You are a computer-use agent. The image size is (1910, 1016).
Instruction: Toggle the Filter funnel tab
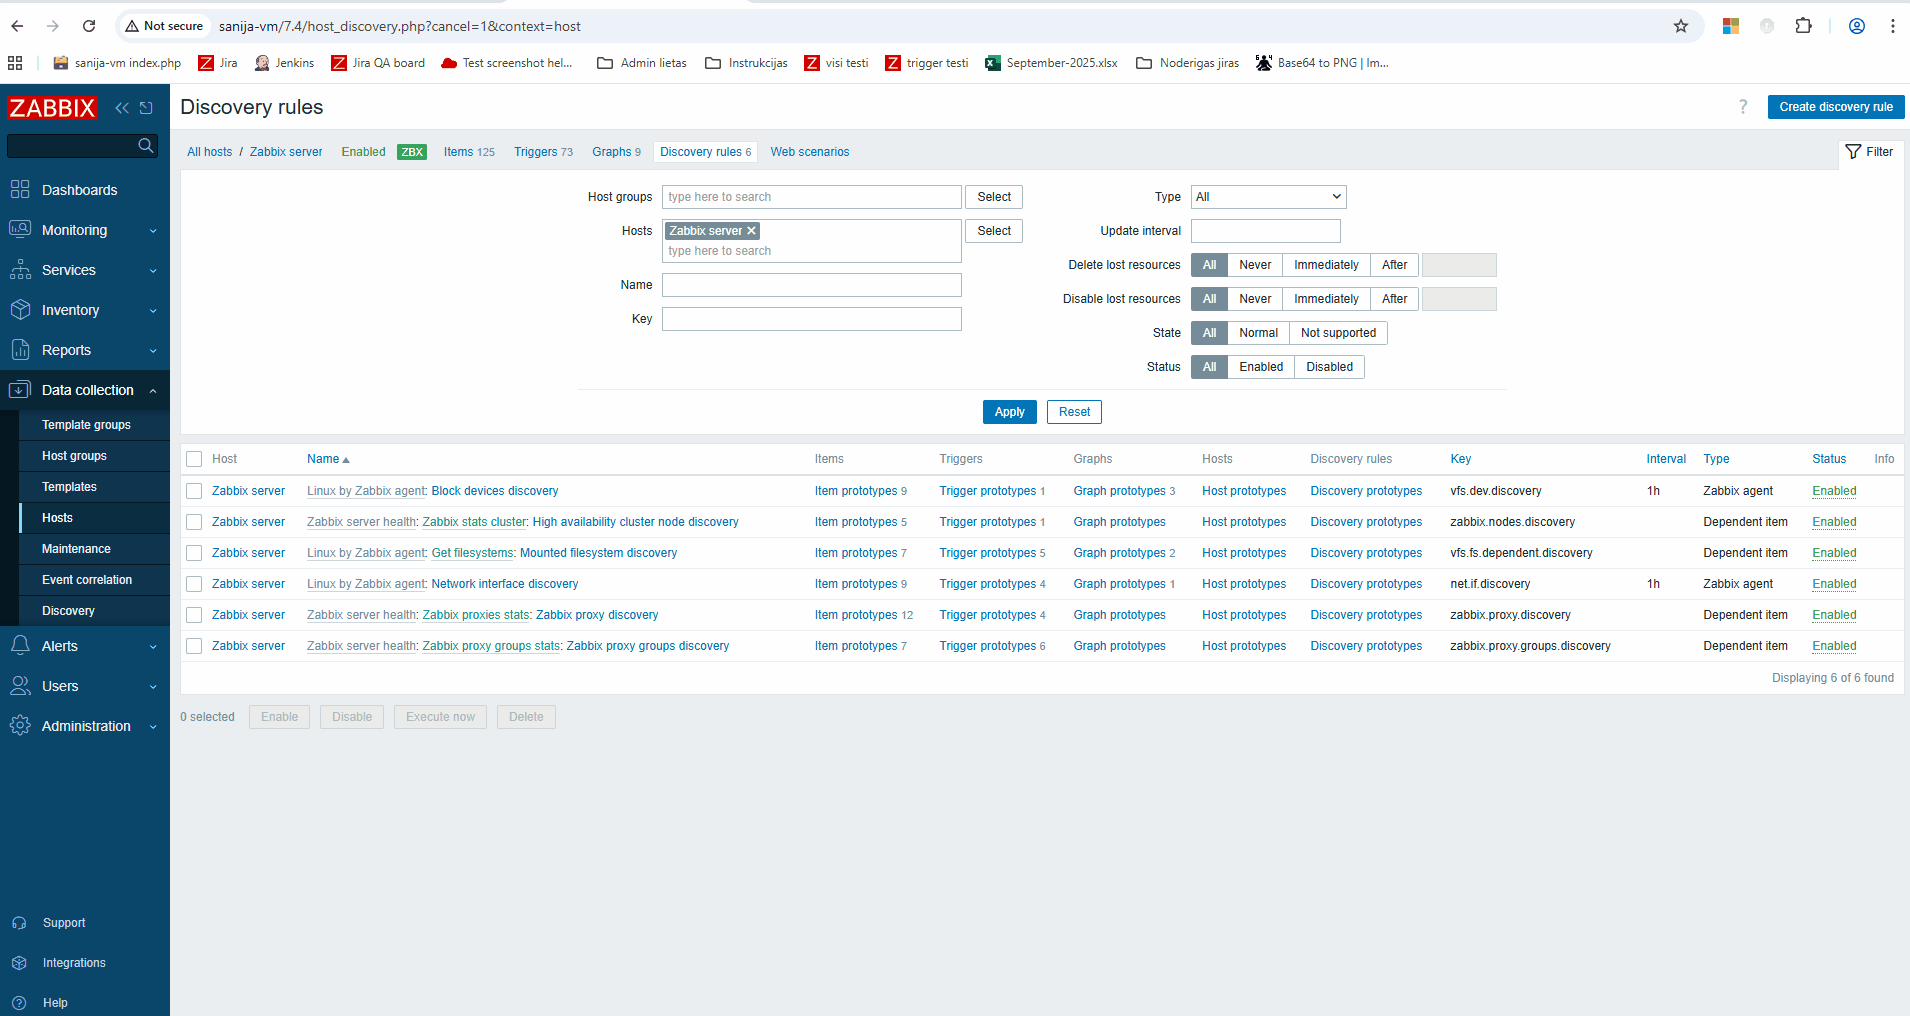(1869, 152)
